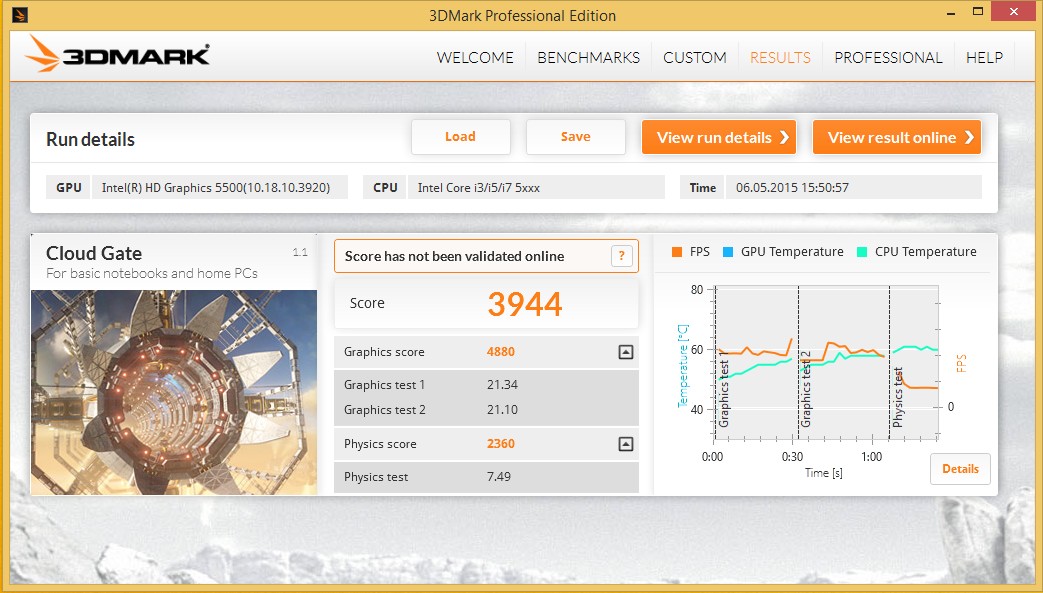This screenshot has height=593, width=1043.
Task: Click the Run details heading
Action: pyautogui.click(x=90, y=139)
